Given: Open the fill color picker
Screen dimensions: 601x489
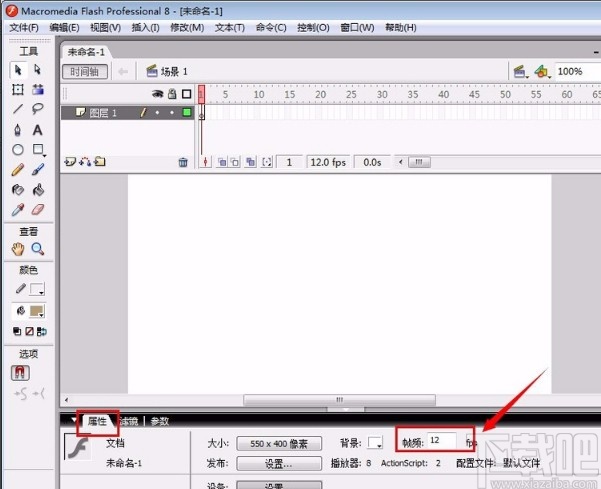Looking at the screenshot, I should coord(38,312).
